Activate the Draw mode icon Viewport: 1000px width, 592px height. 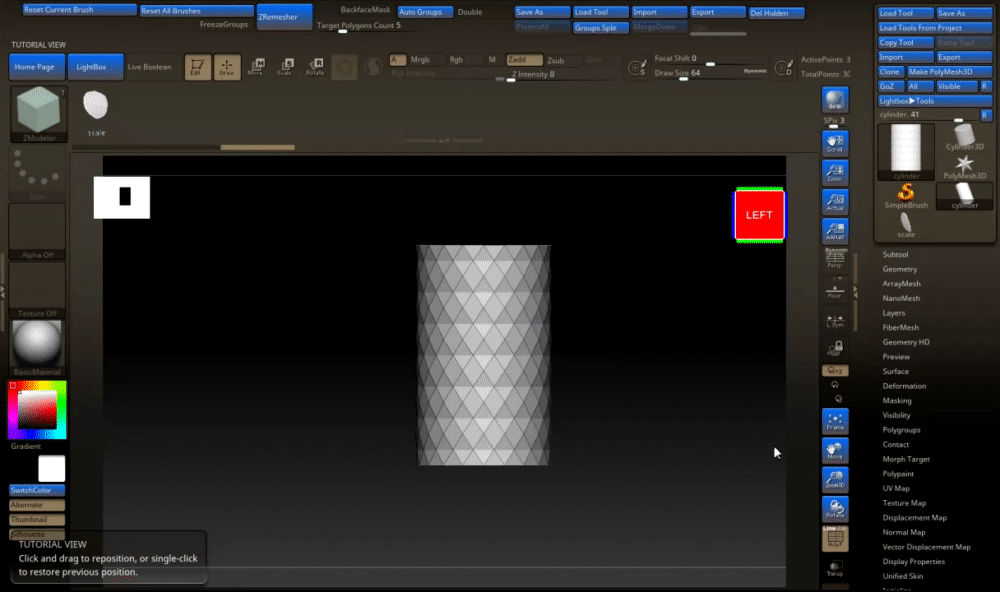226,66
